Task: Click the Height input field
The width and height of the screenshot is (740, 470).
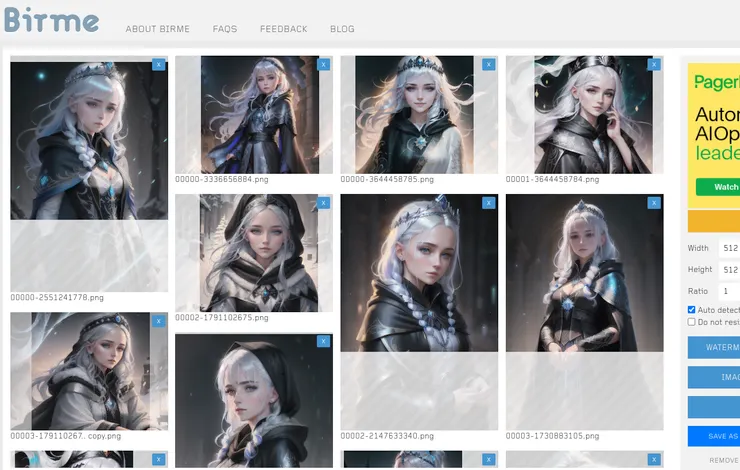Action: [x=729, y=270]
